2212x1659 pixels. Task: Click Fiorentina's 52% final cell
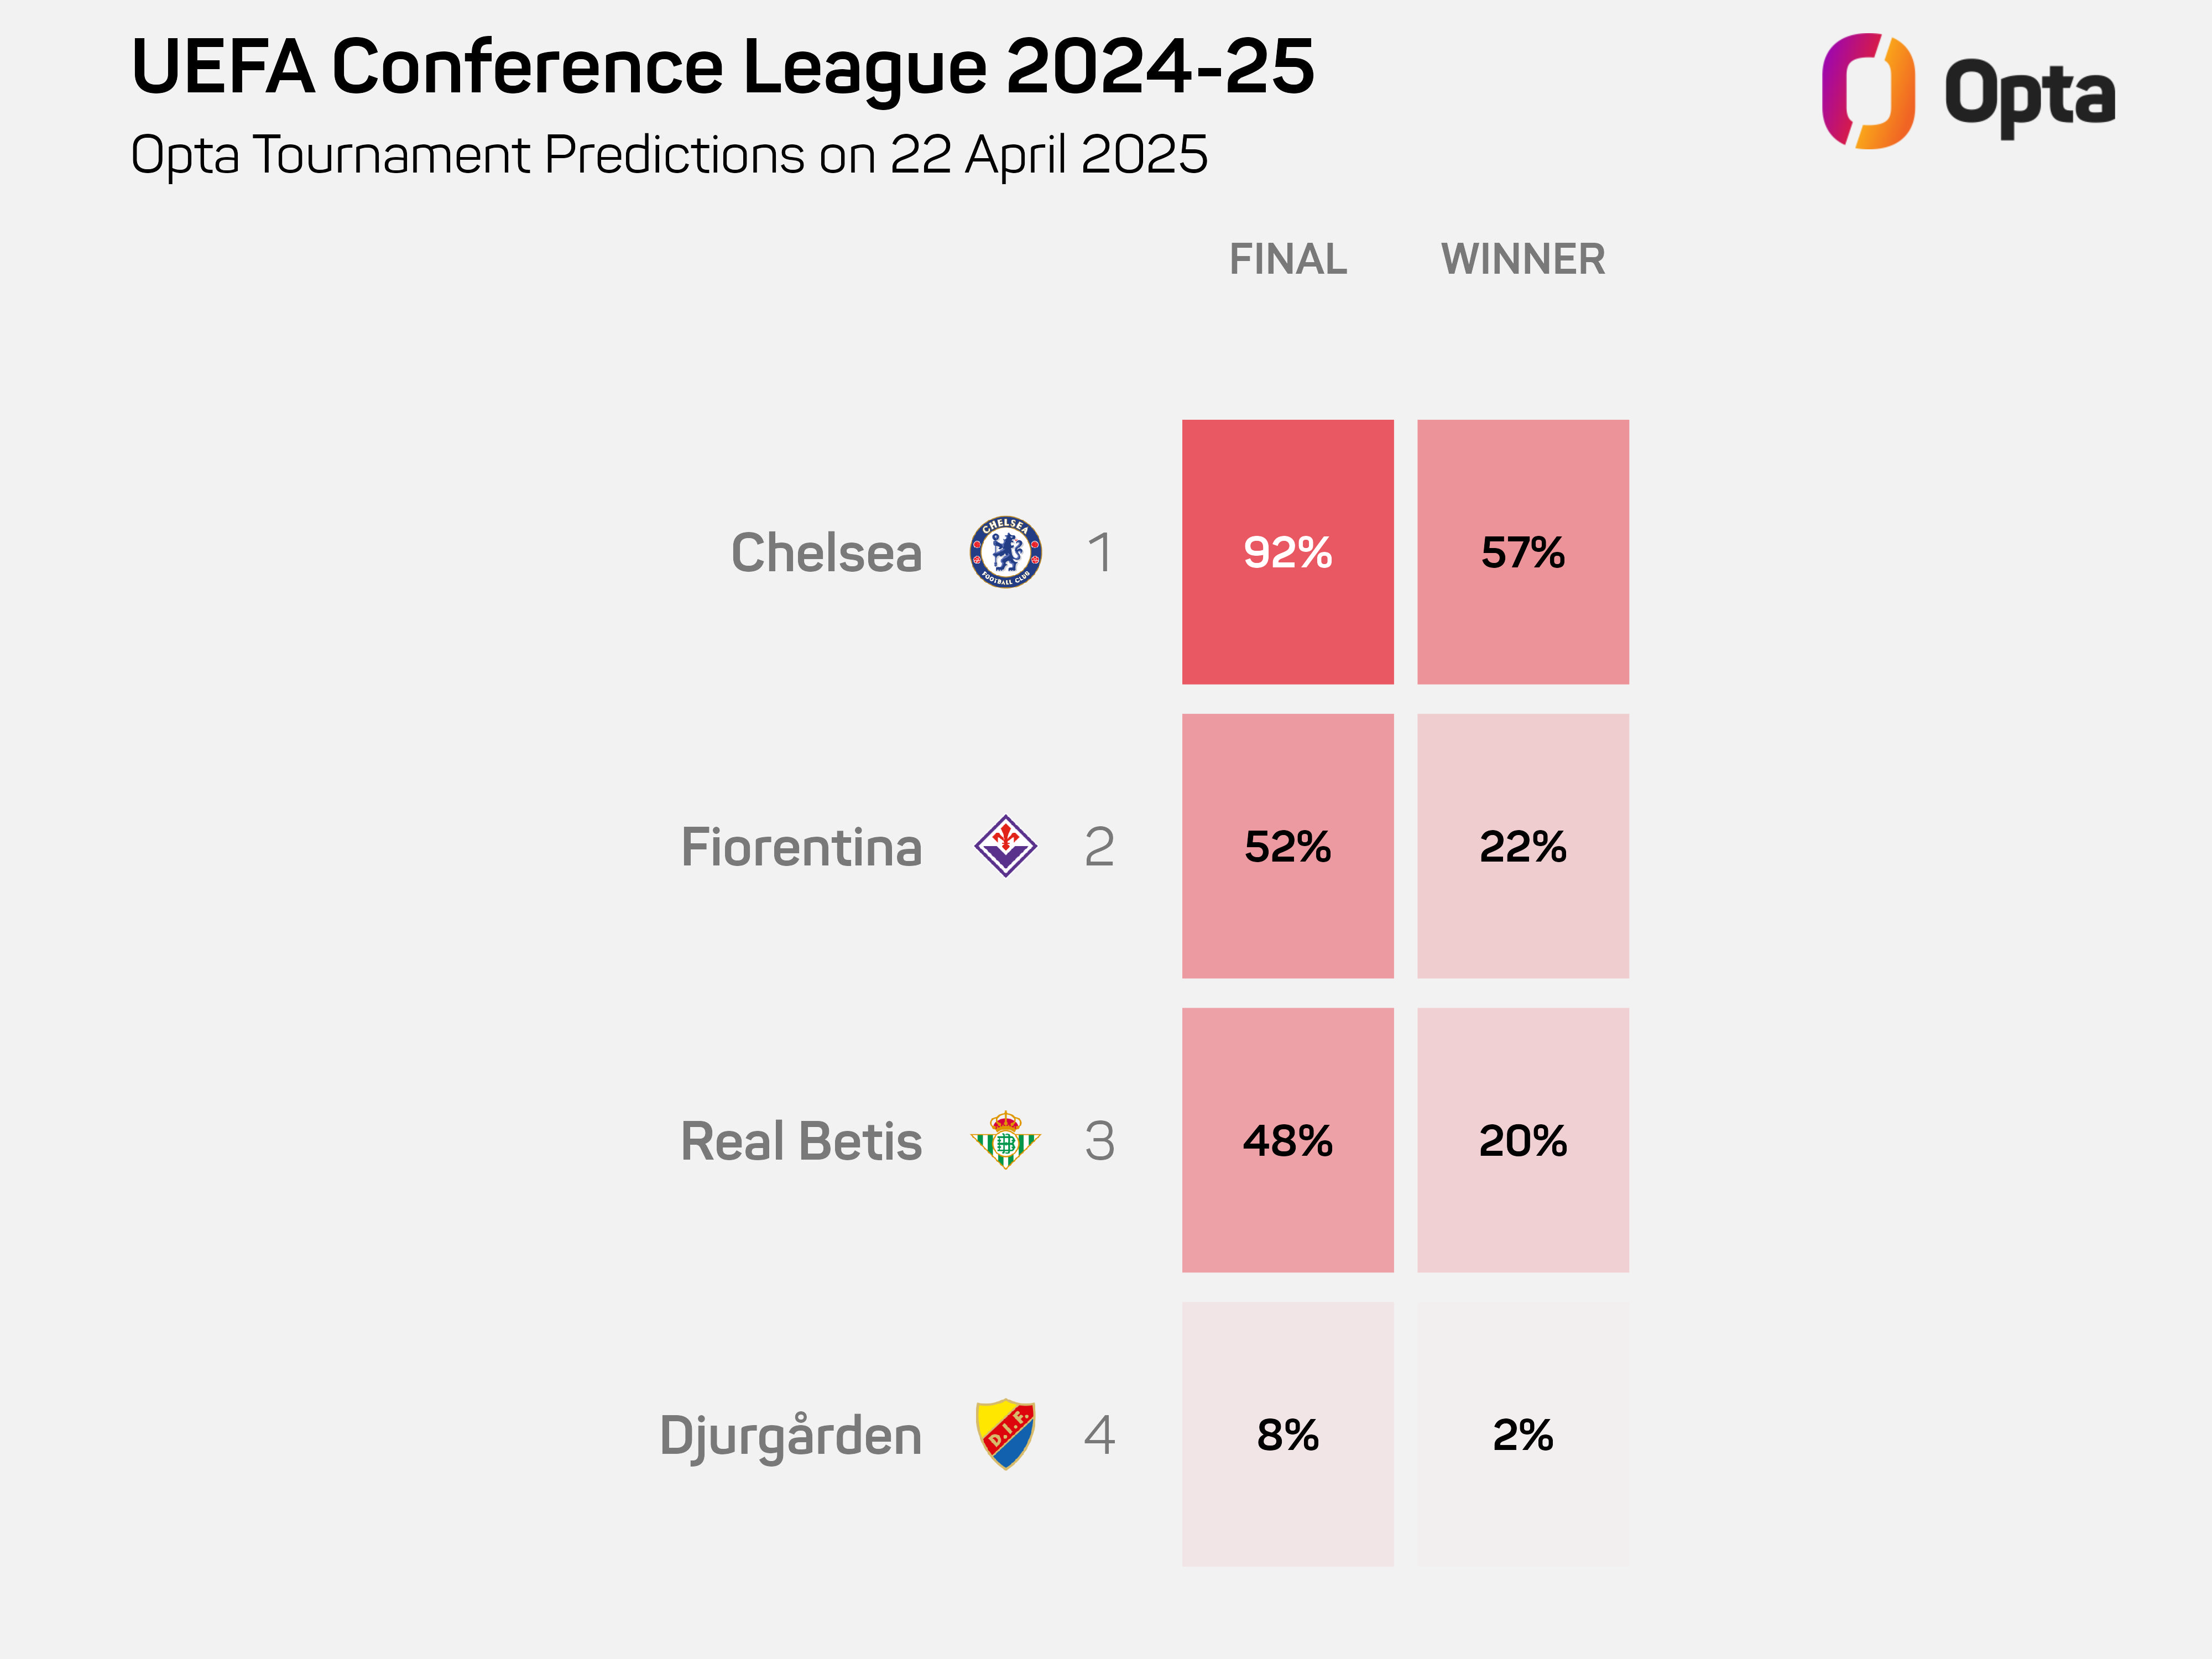(x=1287, y=846)
